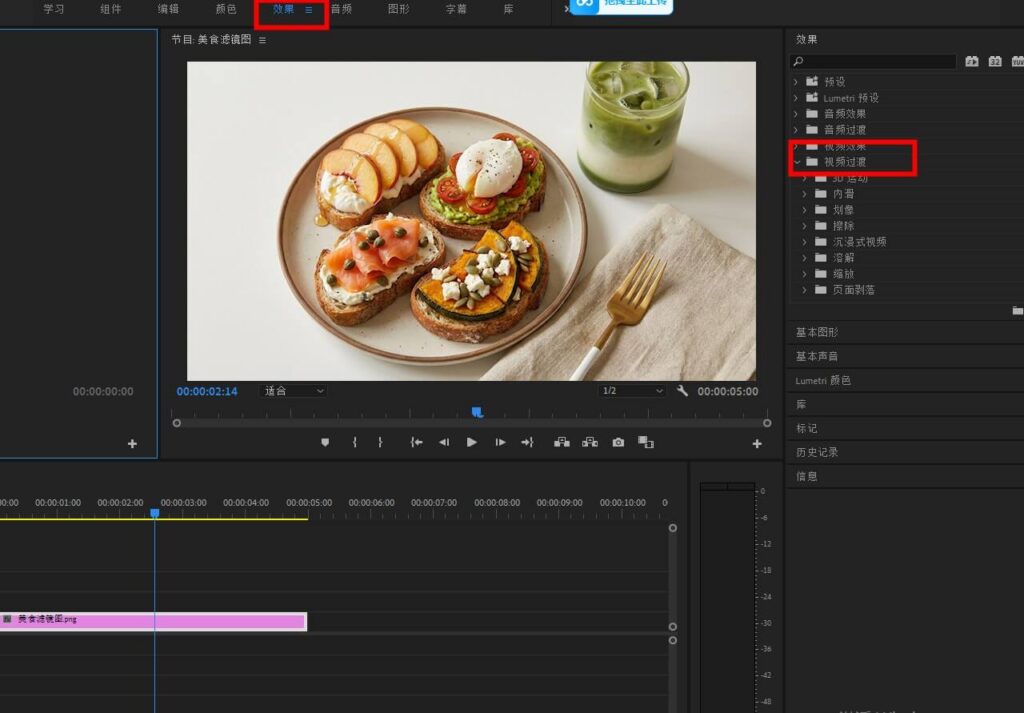Switch to the 音频 workspace tab
This screenshot has height=713, width=1024.
coord(341,9)
